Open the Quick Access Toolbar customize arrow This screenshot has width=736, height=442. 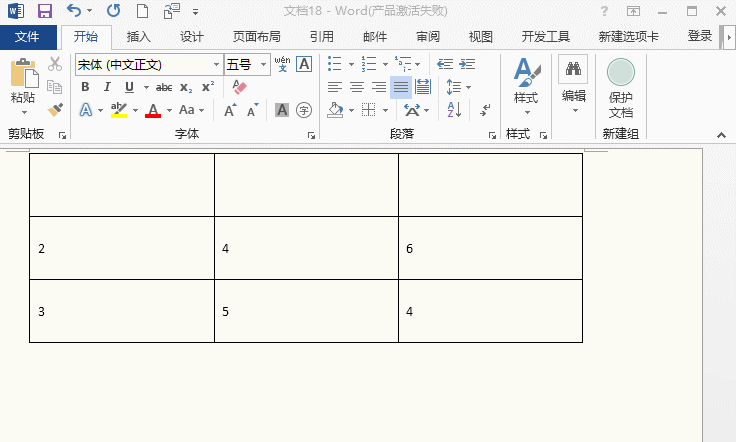point(195,12)
